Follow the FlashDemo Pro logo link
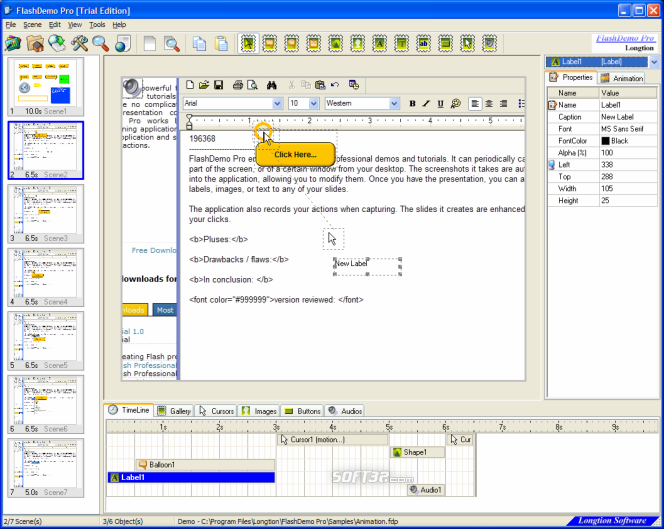The height and width of the screenshot is (529, 664). click(x=625, y=38)
